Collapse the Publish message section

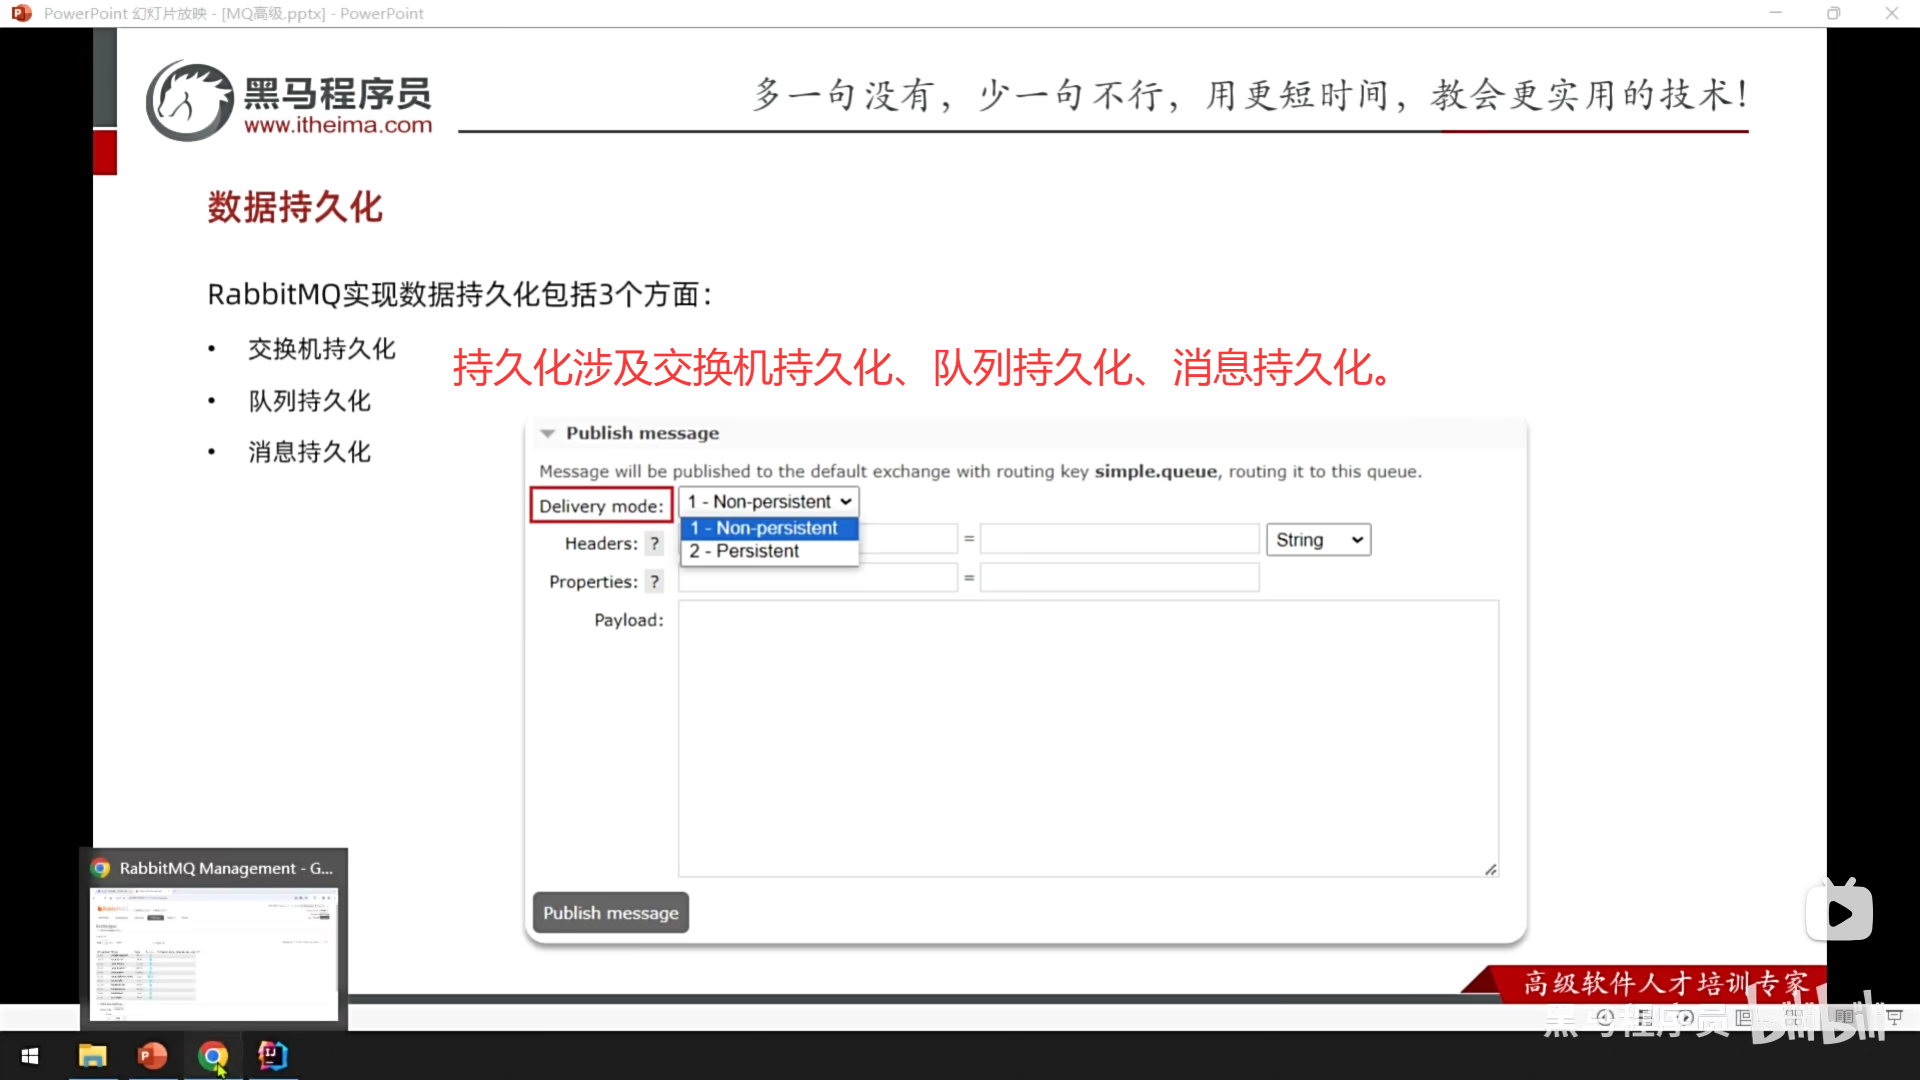(548, 433)
